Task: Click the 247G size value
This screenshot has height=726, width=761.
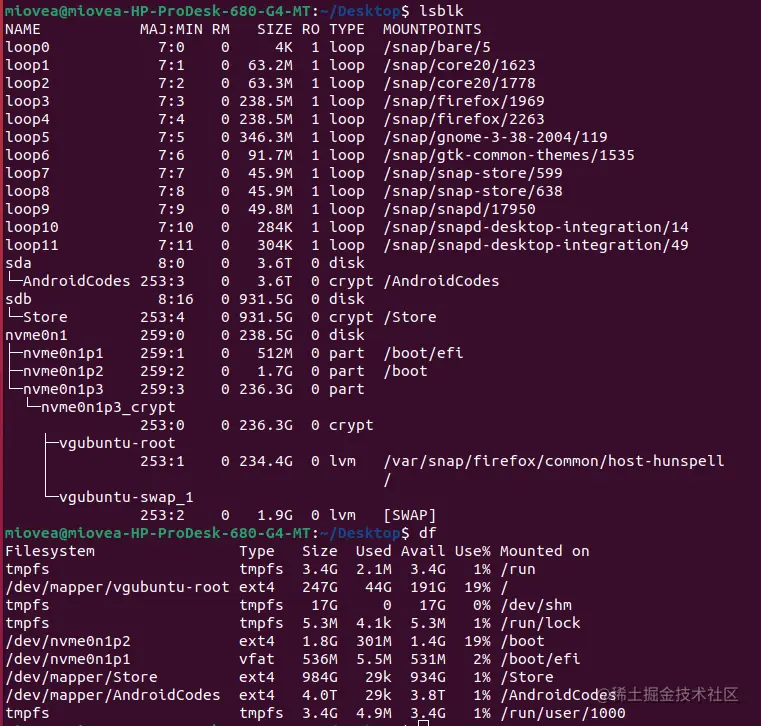Action: click(320, 587)
